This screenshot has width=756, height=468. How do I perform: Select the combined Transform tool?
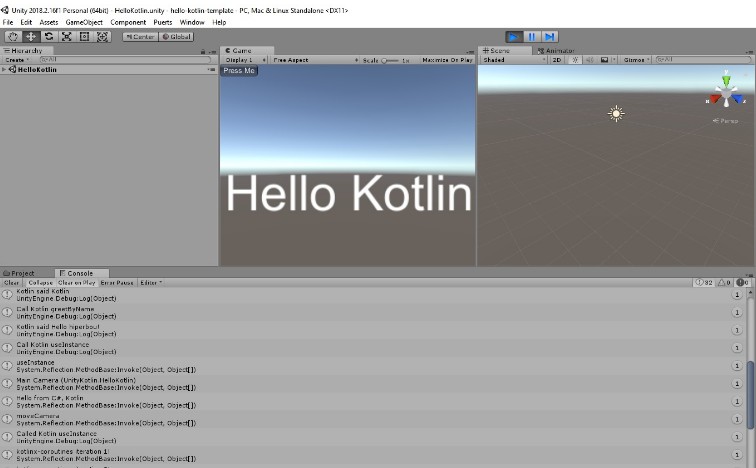coord(102,37)
